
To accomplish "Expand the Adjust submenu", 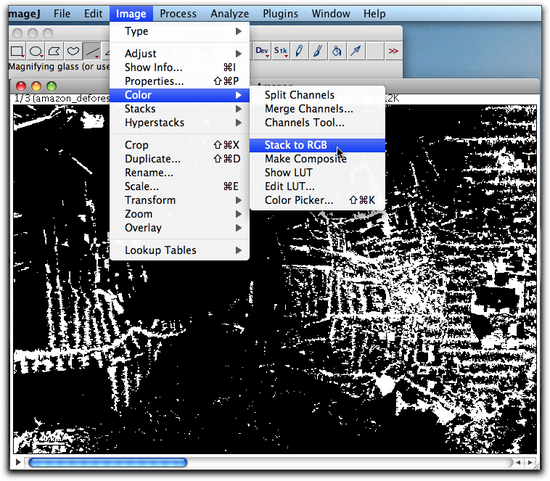I will tap(180, 53).
